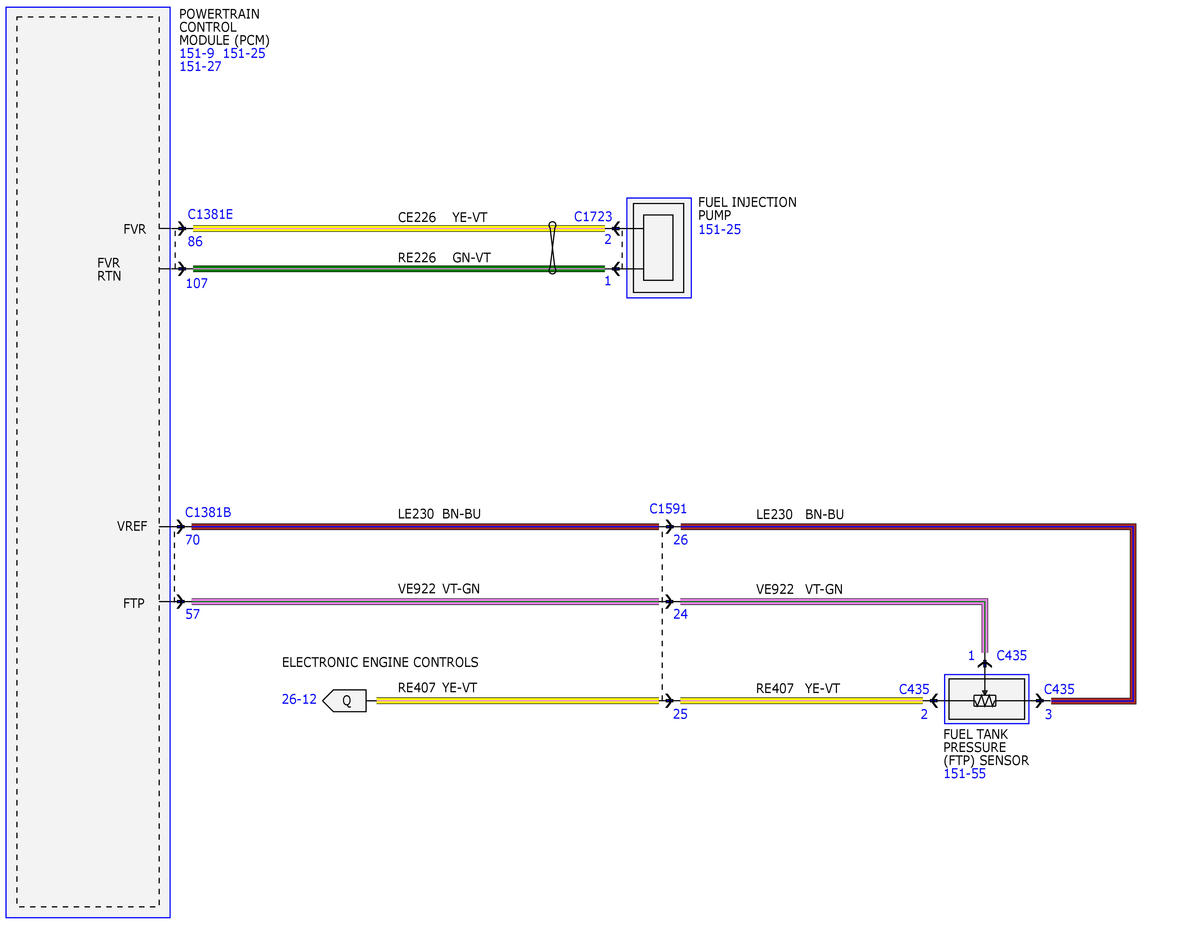
Task: Follow the 26-12 Electronic Engine Controls link
Action: tap(299, 700)
